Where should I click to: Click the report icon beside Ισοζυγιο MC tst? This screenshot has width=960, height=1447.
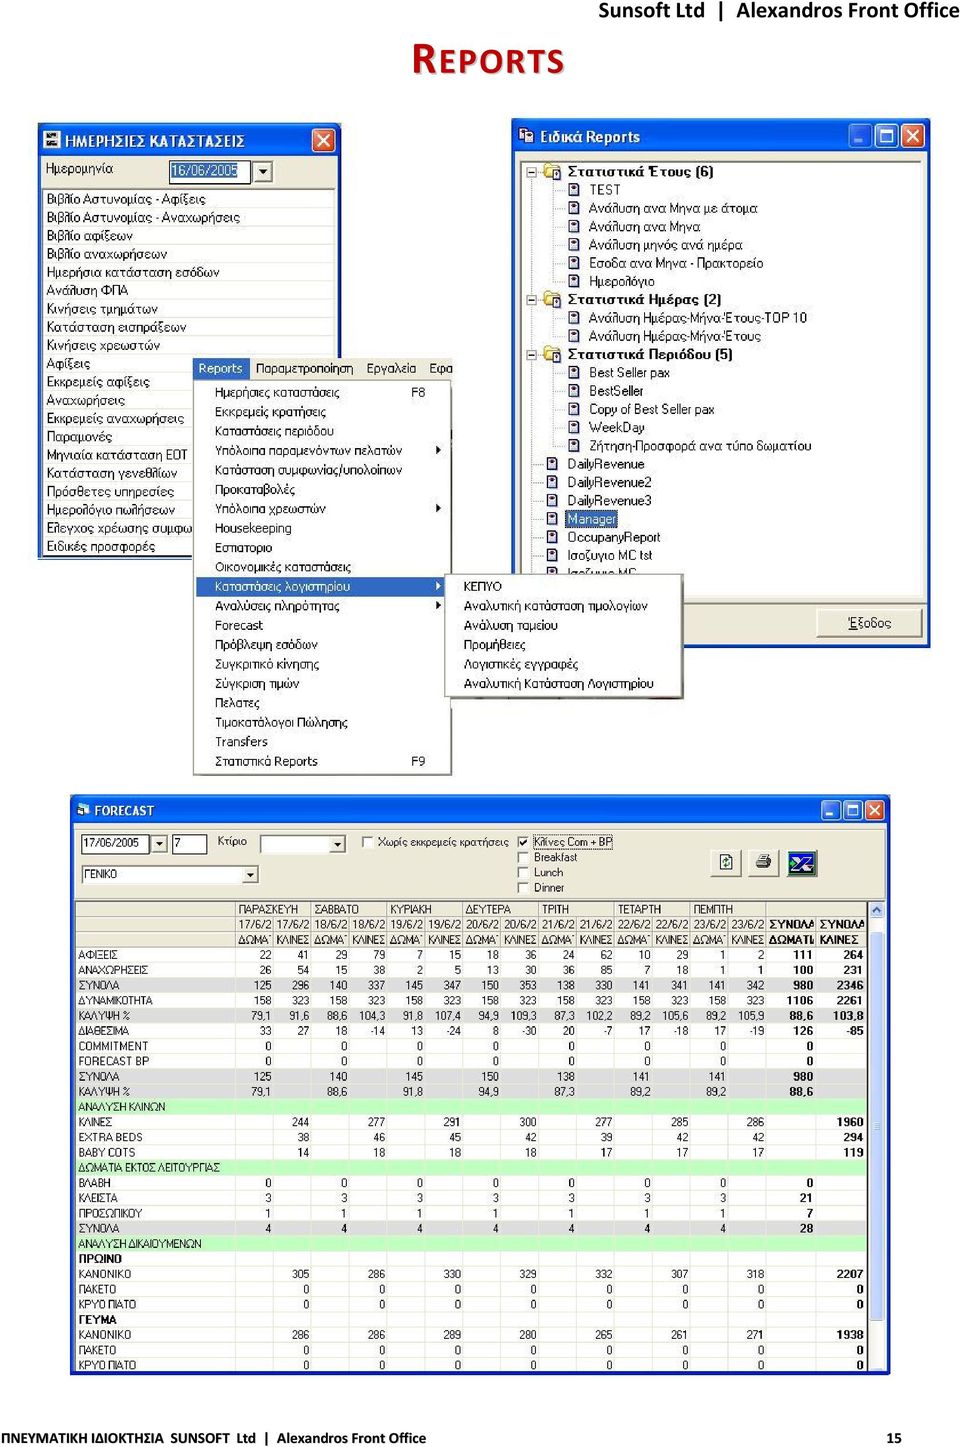point(552,555)
